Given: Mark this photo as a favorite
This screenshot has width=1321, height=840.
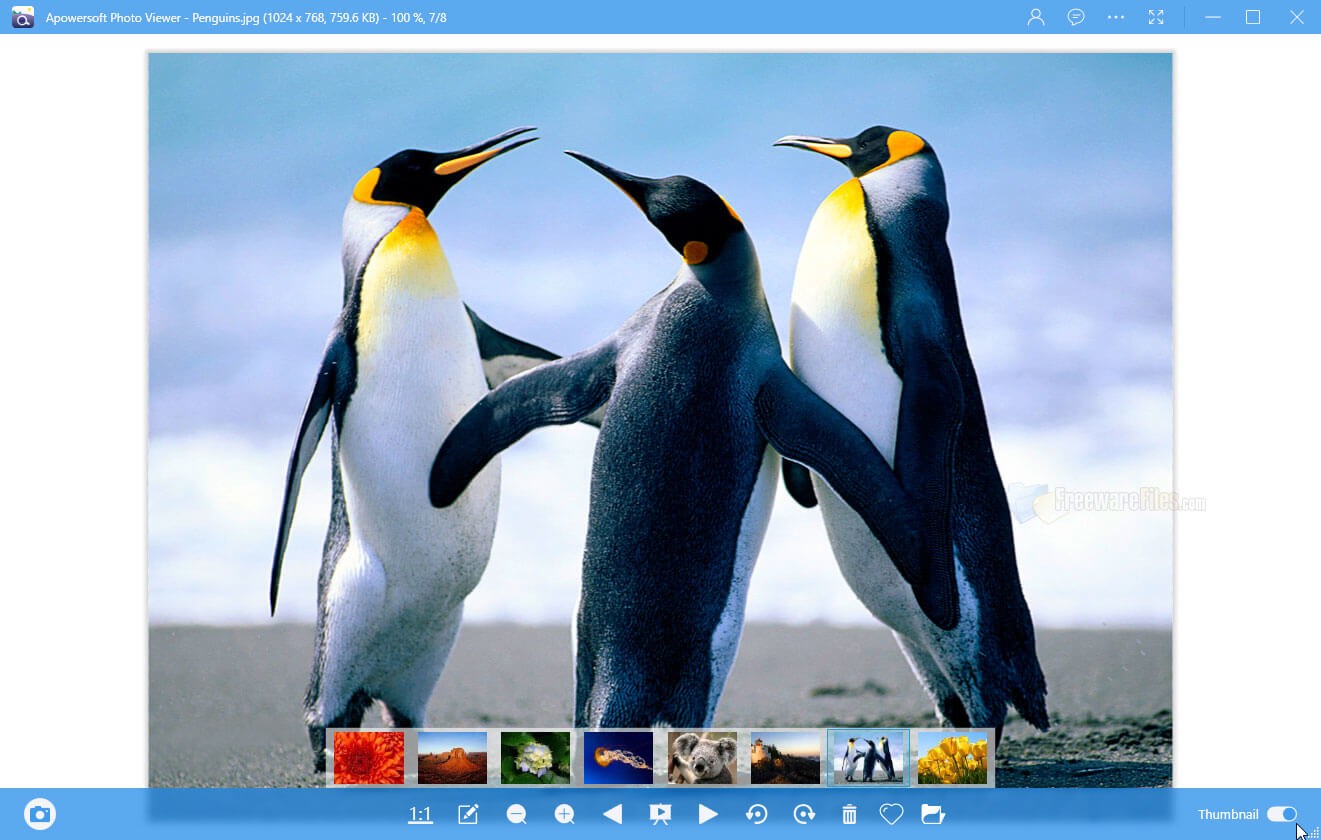Looking at the screenshot, I should click(891, 814).
